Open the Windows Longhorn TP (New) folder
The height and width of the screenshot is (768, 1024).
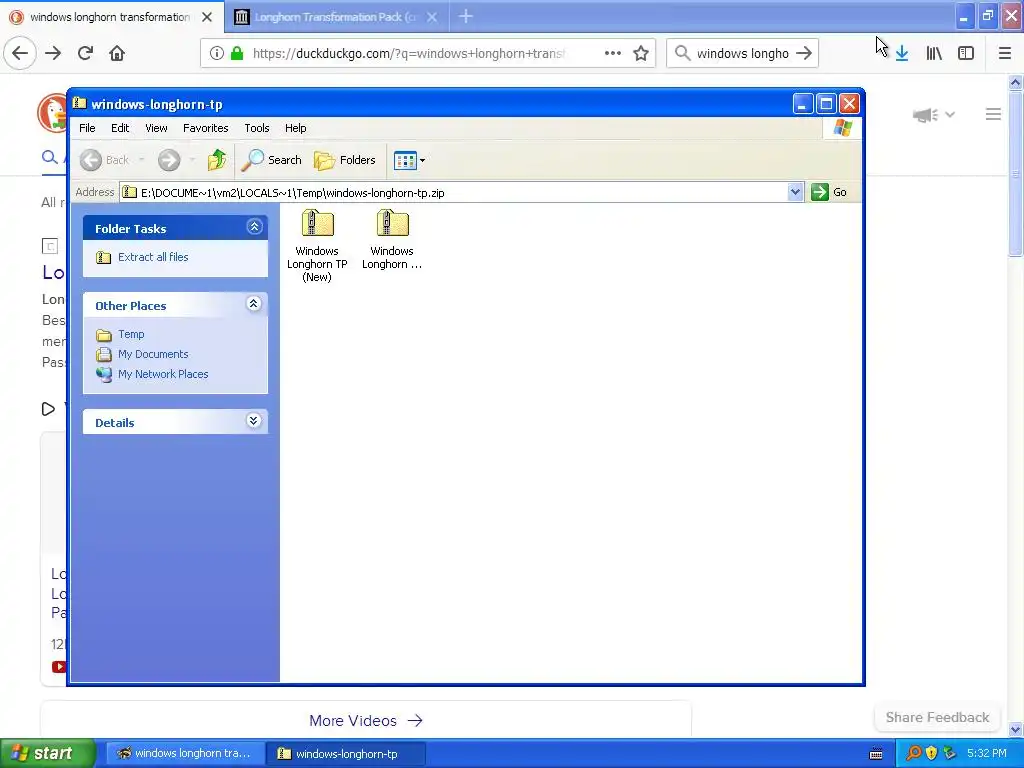point(317,246)
